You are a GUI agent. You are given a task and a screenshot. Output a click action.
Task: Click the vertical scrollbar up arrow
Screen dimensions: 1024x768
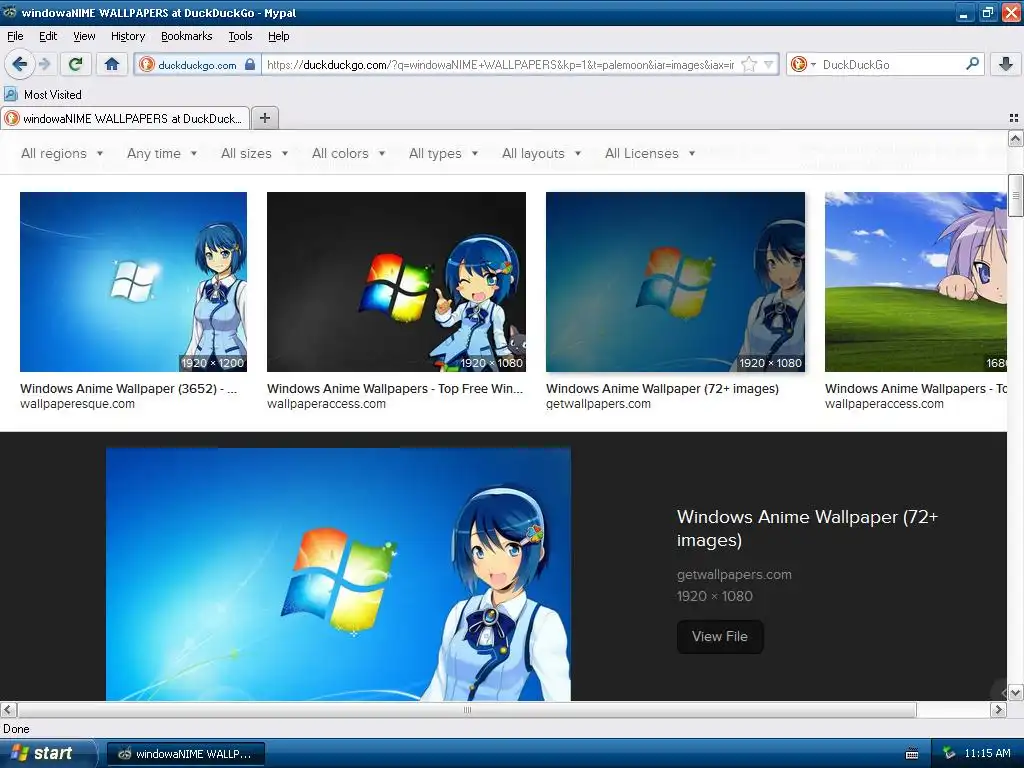coord(1015,138)
